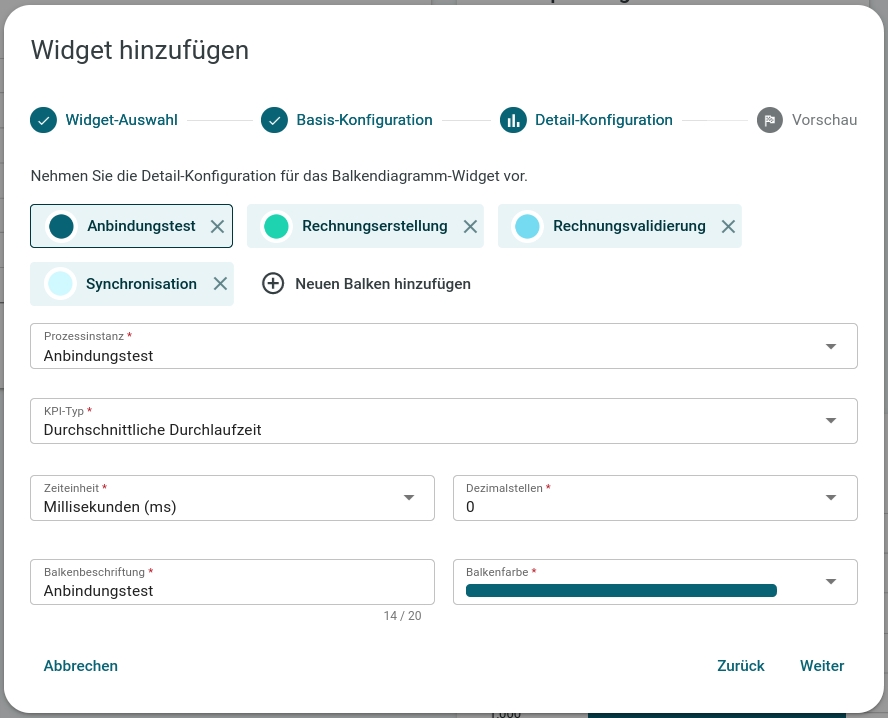888x718 pixels.
Task: Remove the Rechnungserstellung bar chip
Action: point(470,226)
